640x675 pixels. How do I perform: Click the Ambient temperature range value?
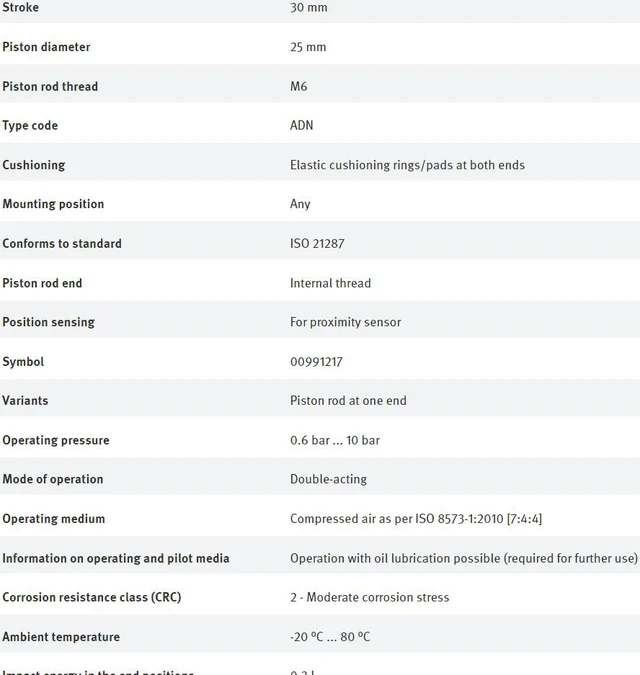[330, 637]
